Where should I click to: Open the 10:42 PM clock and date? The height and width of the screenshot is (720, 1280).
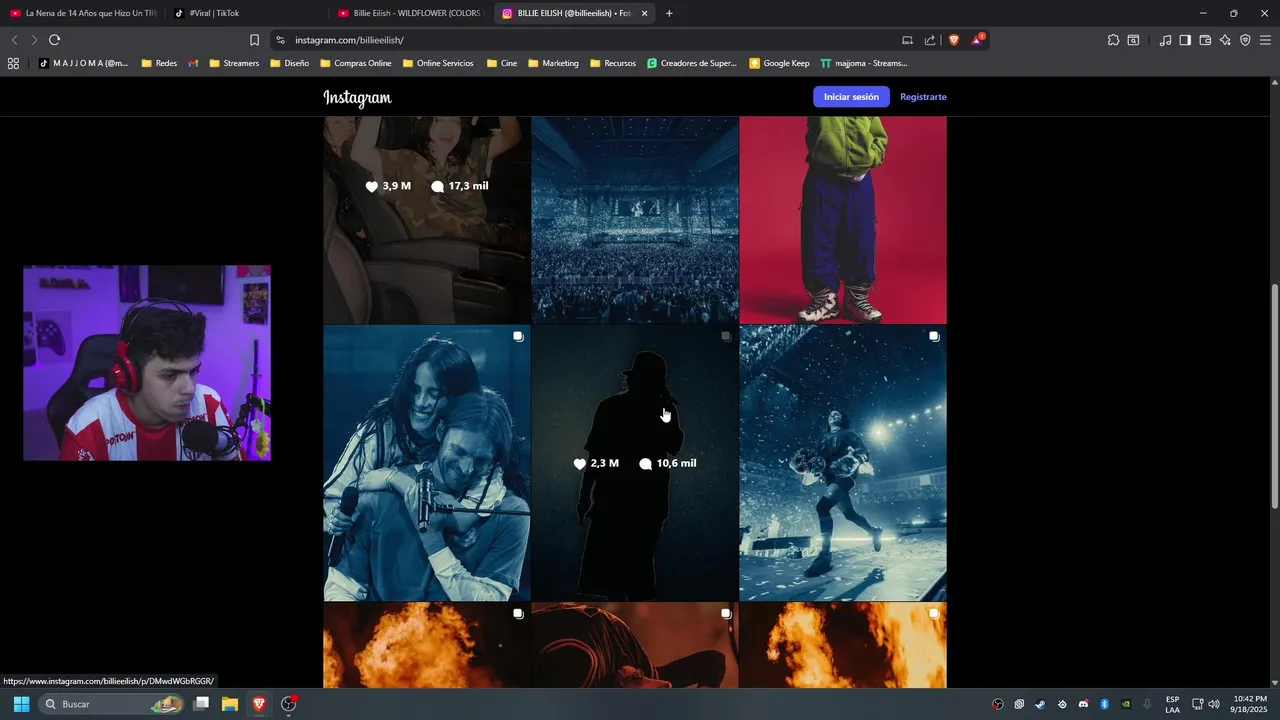pos(1250,704)
